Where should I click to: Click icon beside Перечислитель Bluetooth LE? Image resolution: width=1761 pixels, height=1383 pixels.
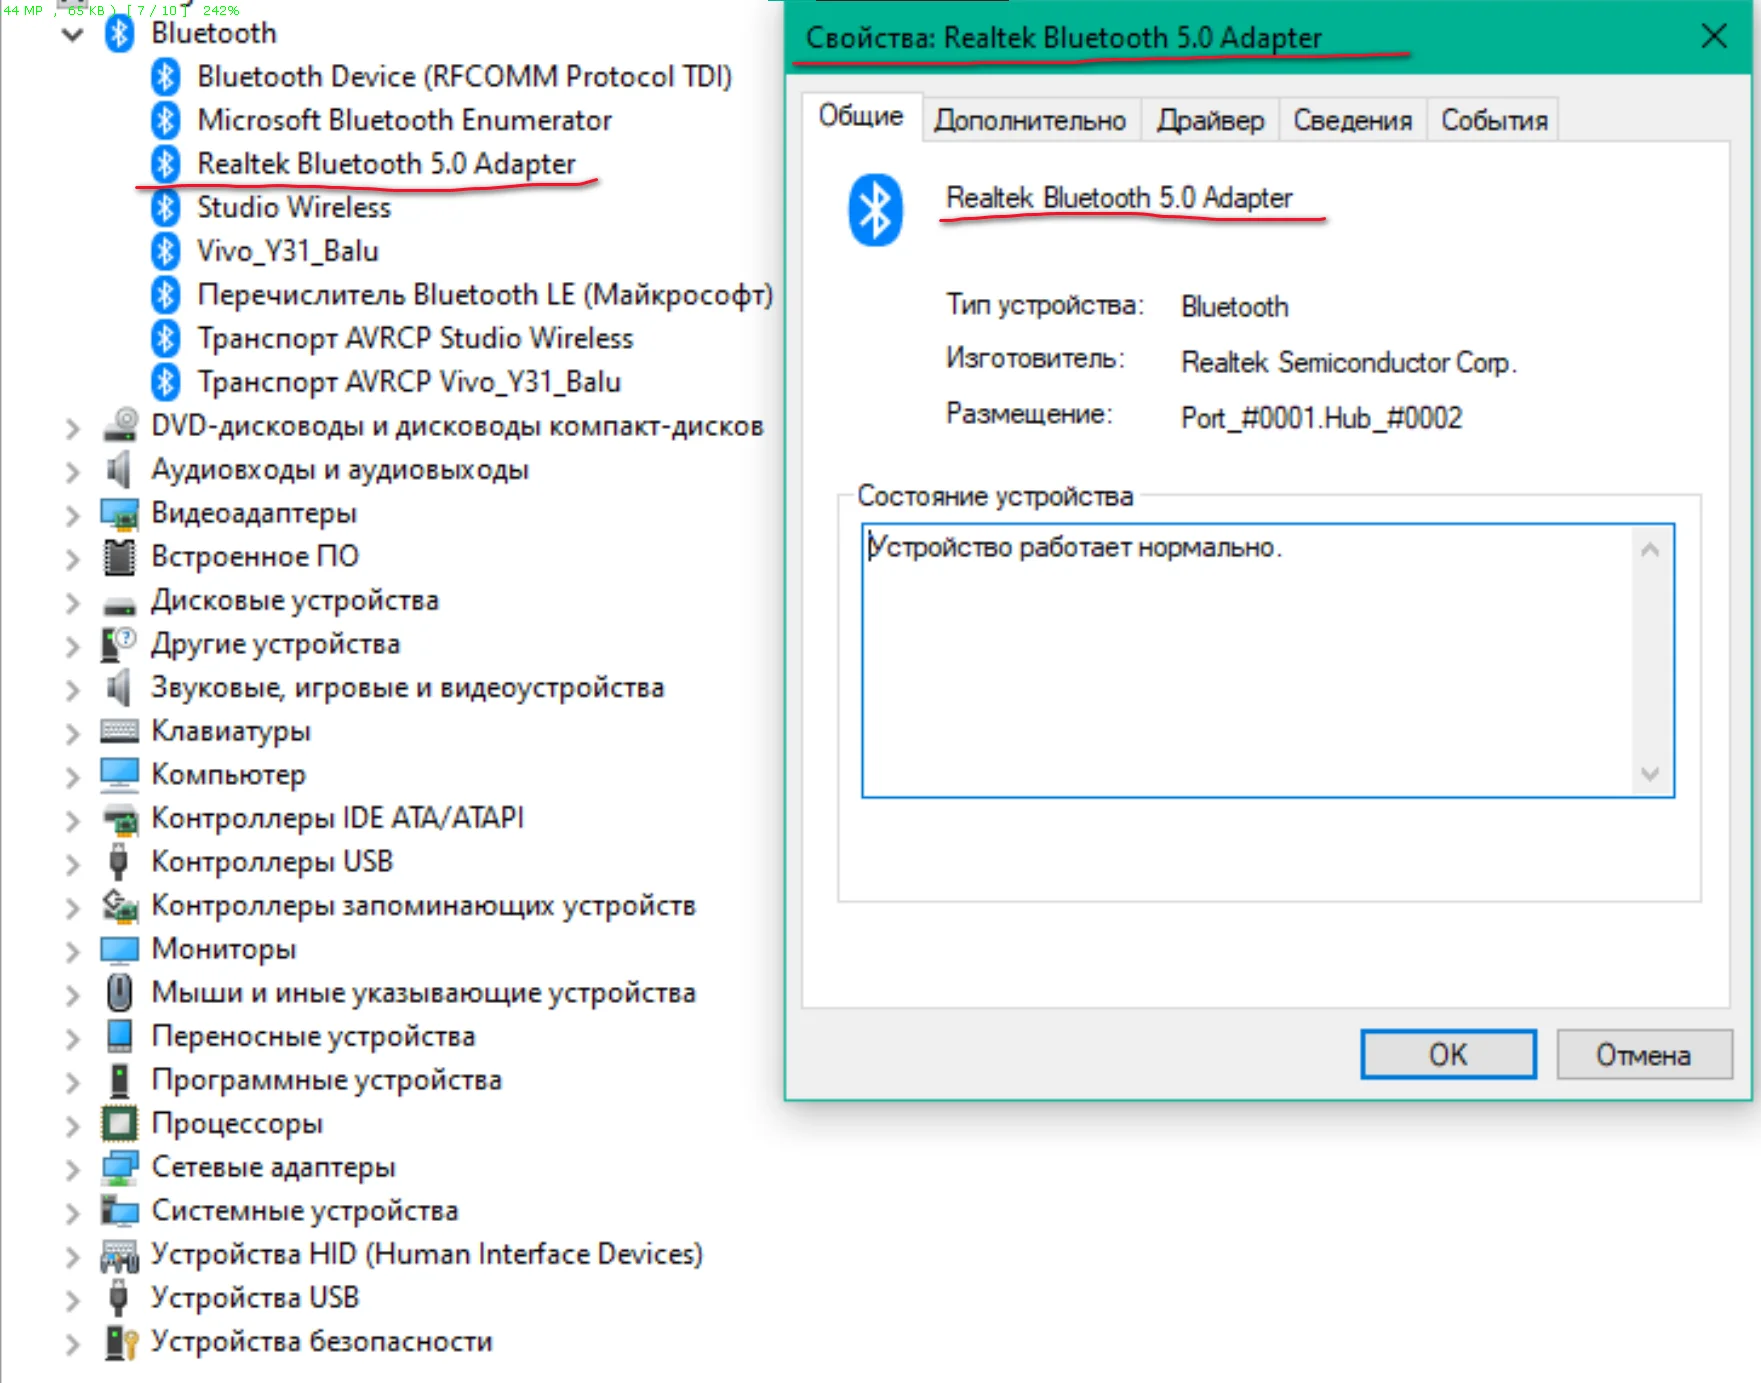click(x=165, y=295)
